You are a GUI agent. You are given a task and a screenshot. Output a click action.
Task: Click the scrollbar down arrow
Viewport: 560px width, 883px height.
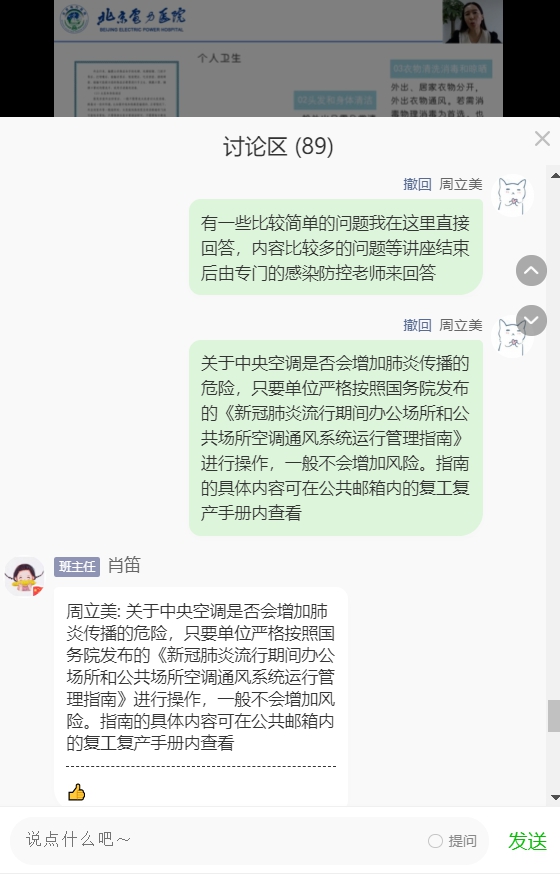point(555,797)
